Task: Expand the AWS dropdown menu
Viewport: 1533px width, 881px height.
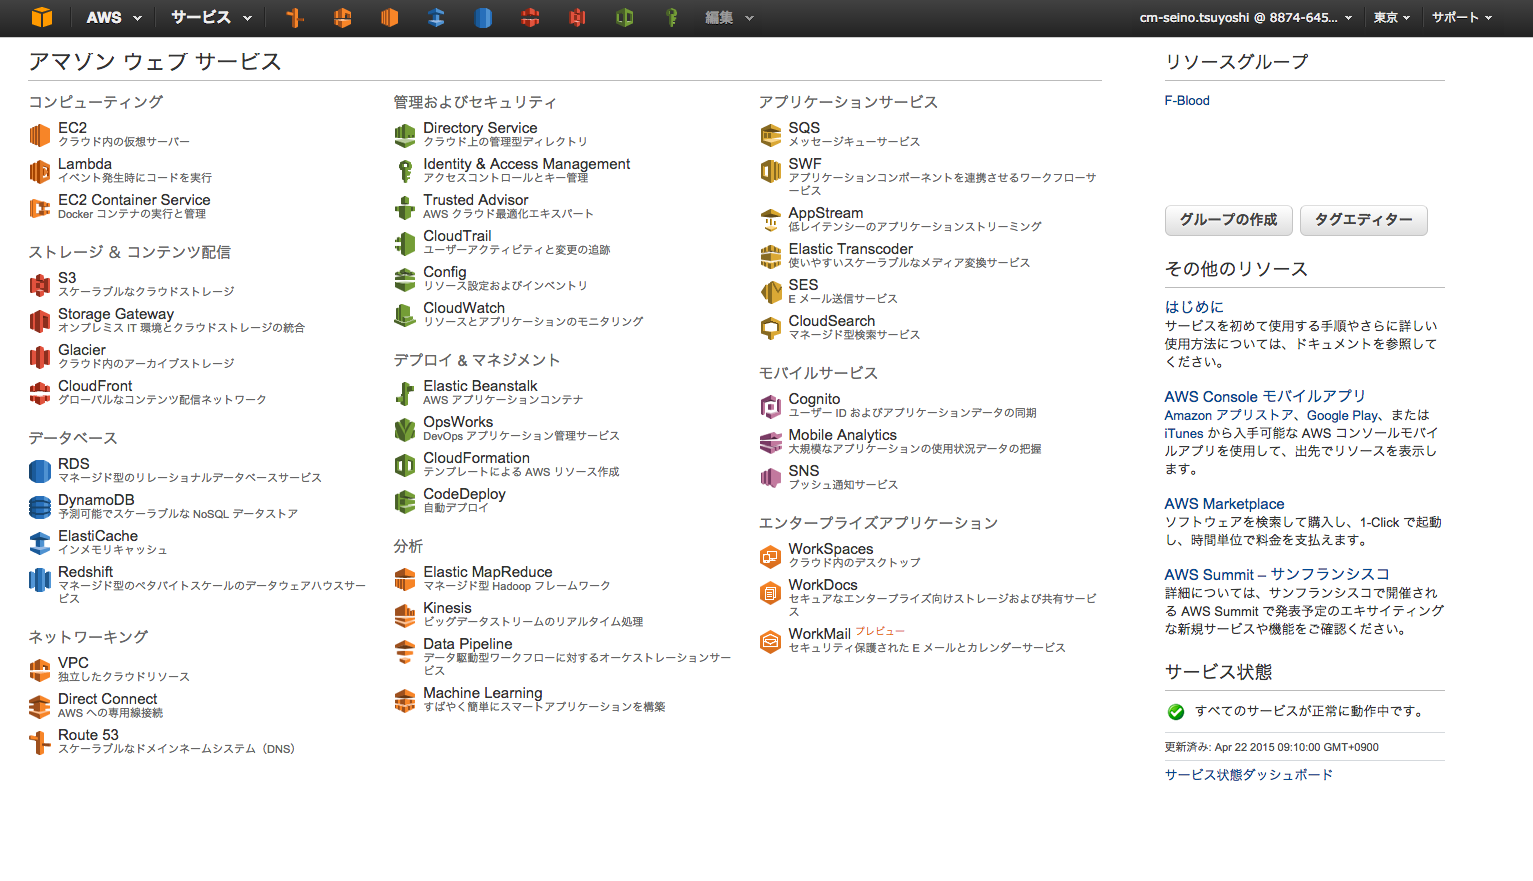Action: point(114,17)
